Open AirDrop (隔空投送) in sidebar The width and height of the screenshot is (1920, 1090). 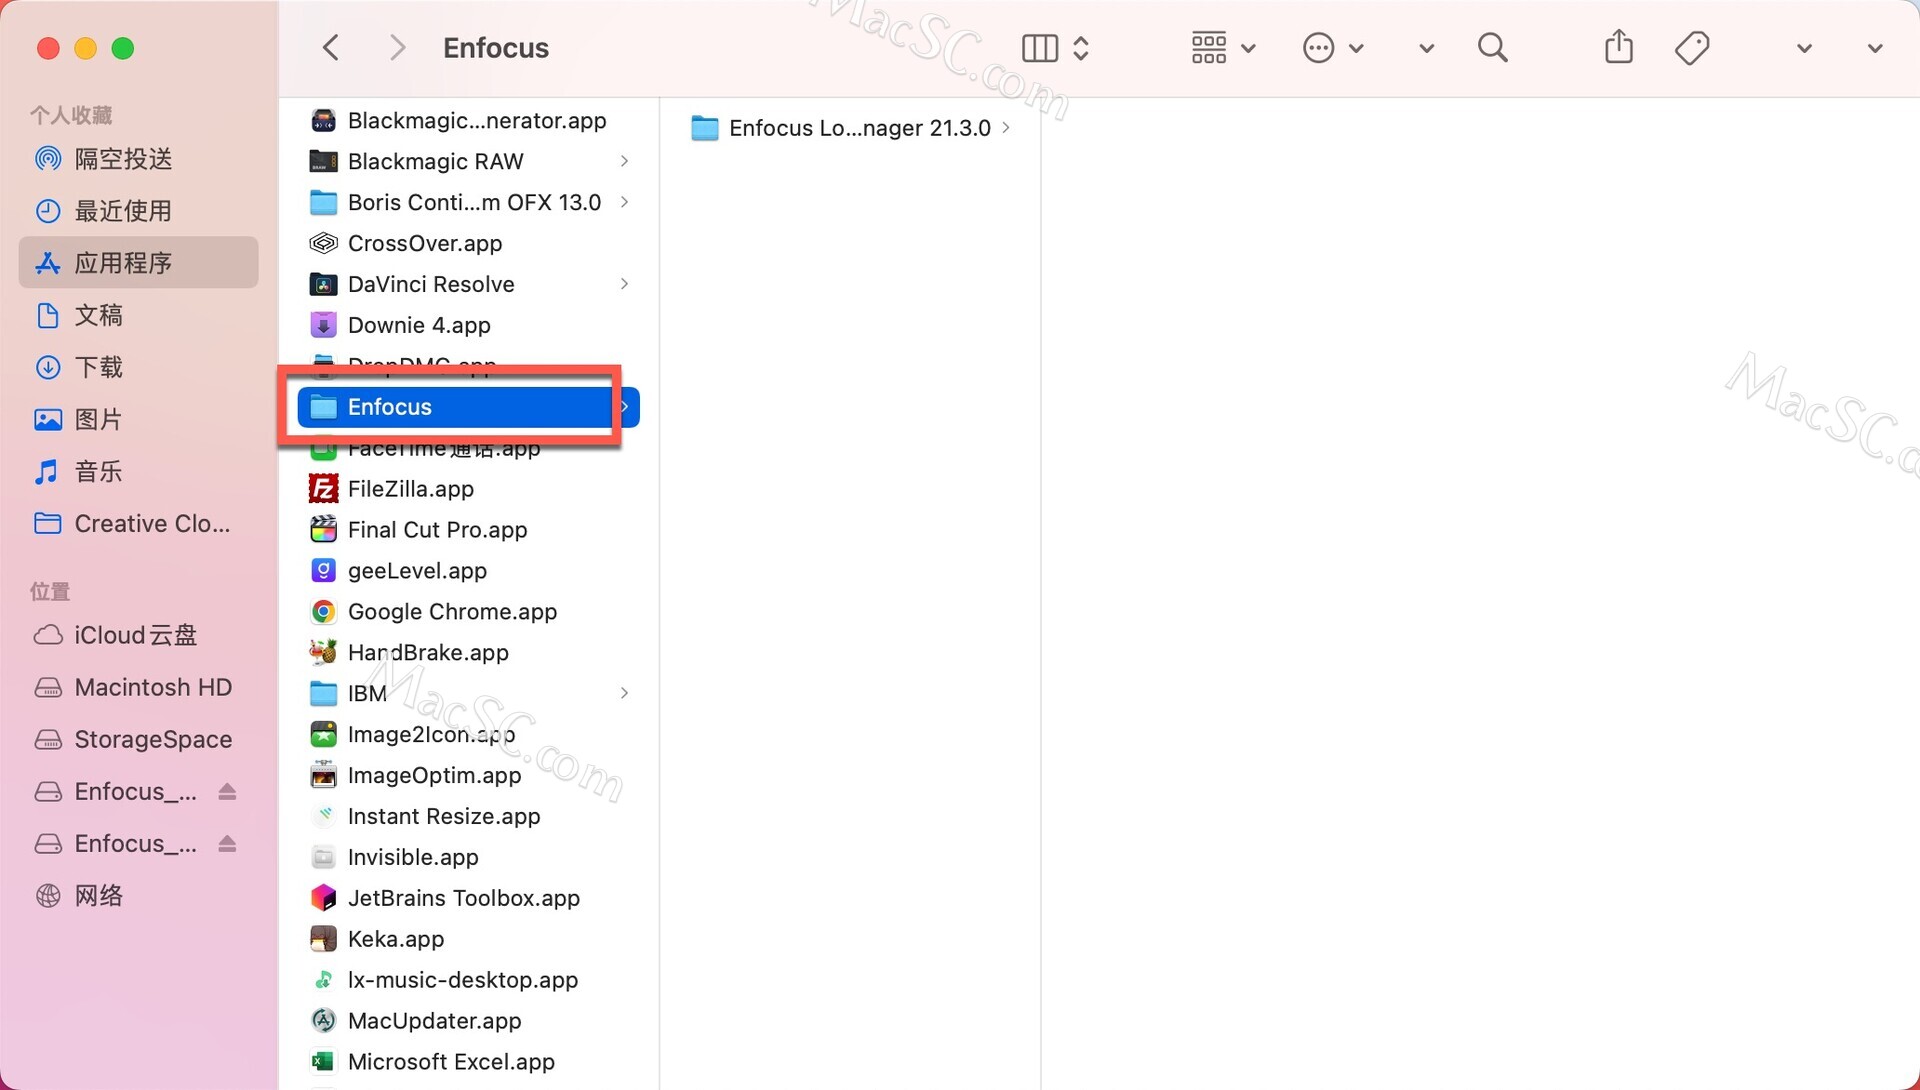(138, 159)
